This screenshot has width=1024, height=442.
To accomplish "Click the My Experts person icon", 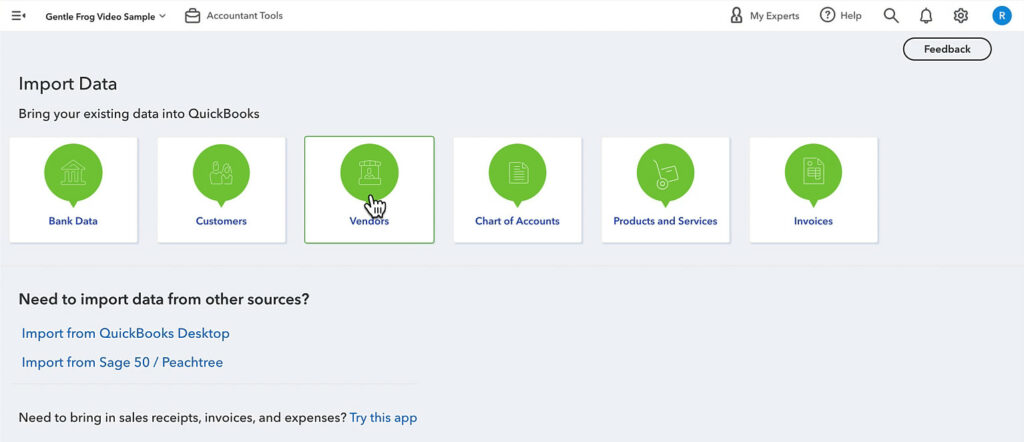I will coord(737,16).
